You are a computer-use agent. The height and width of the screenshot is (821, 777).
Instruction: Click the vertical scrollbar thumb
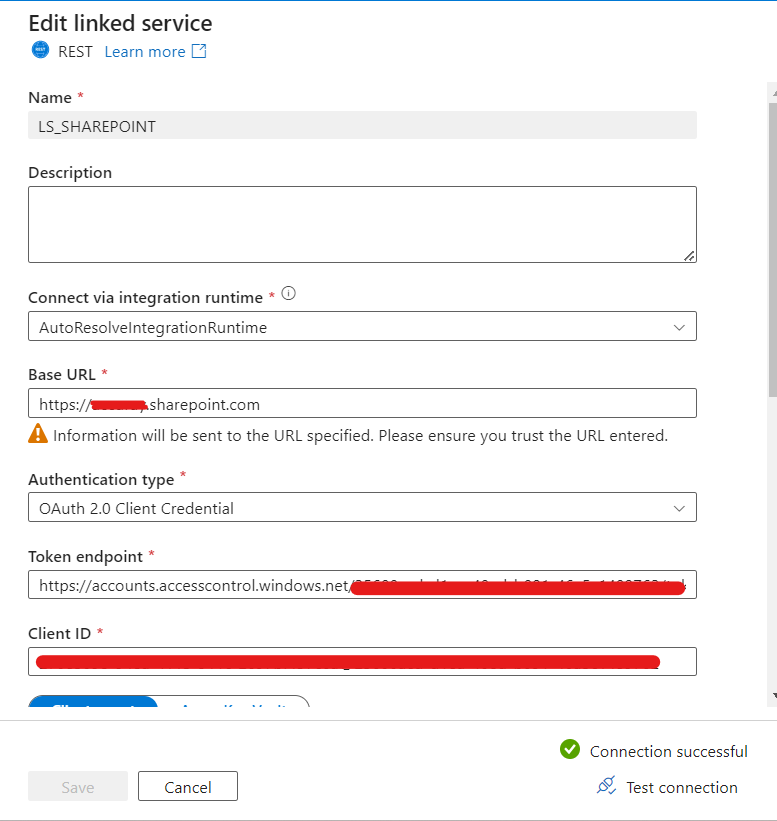tap(773, 250)
